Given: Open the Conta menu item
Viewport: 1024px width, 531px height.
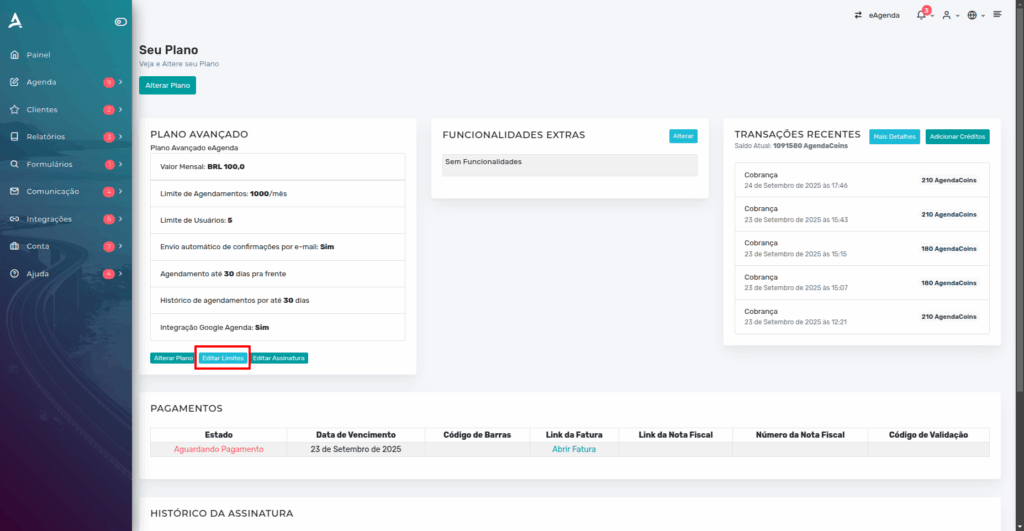Looking at the screenshot, I should (38, 246).
